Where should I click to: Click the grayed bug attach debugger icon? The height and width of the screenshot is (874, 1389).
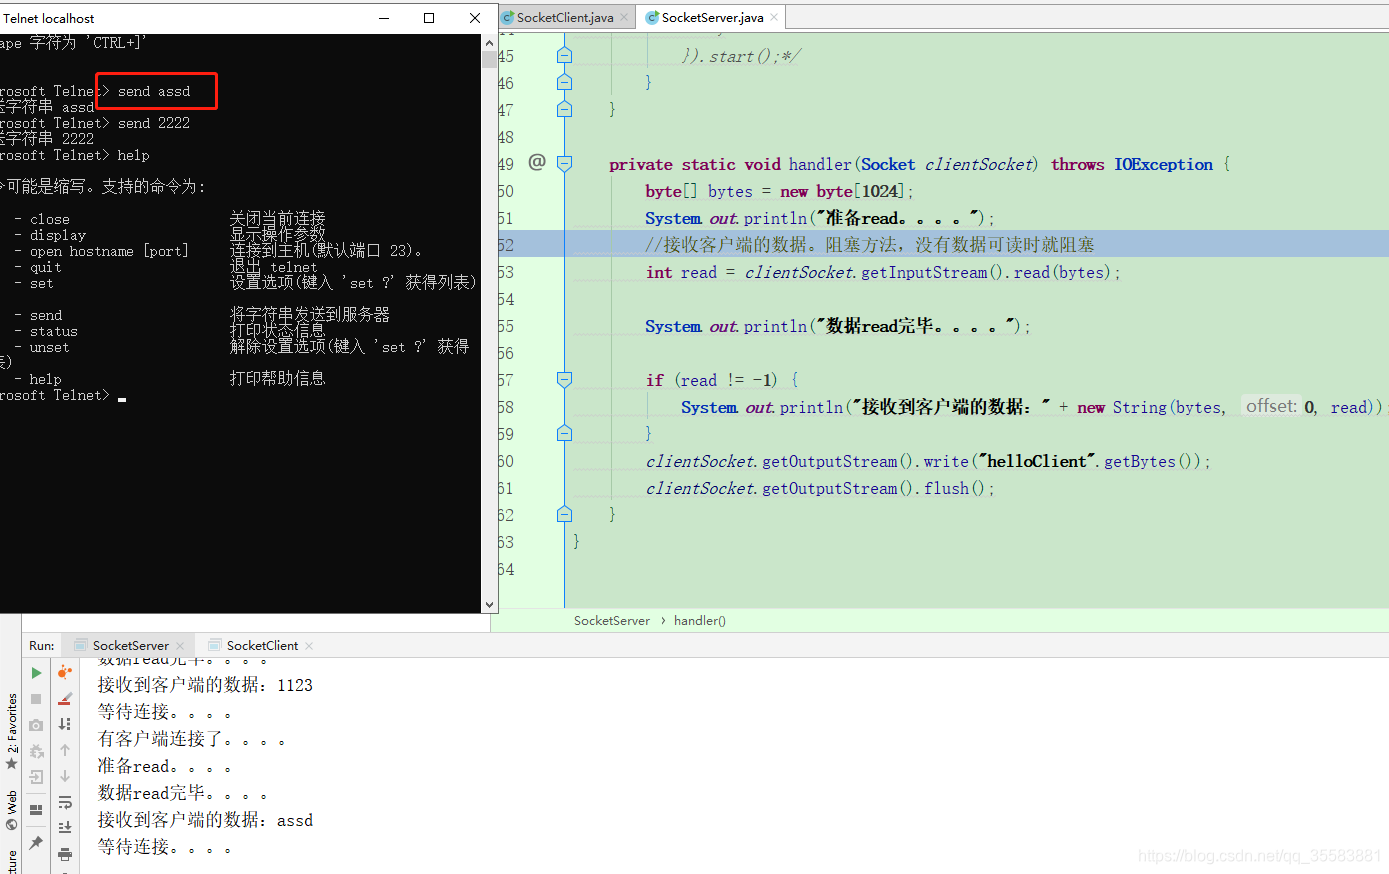36,751
